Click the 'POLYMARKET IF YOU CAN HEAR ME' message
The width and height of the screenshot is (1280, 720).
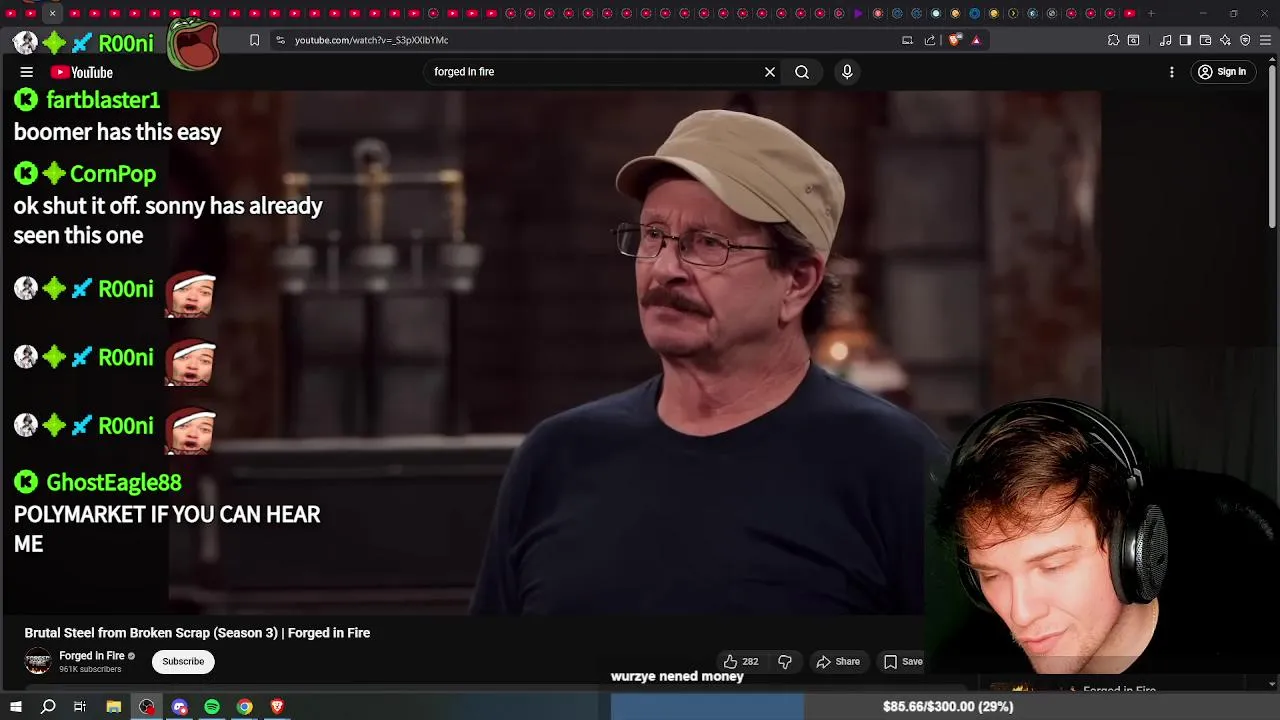(x=167, y=528)
